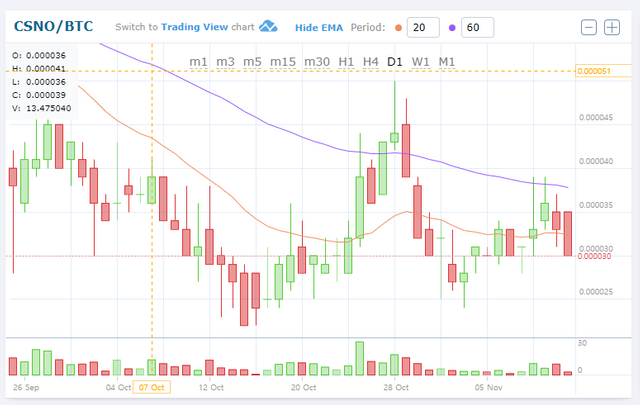This screenshot has width=640, height=405.
Task: Click the purple EMA period field showing 60
Action: 478,27
